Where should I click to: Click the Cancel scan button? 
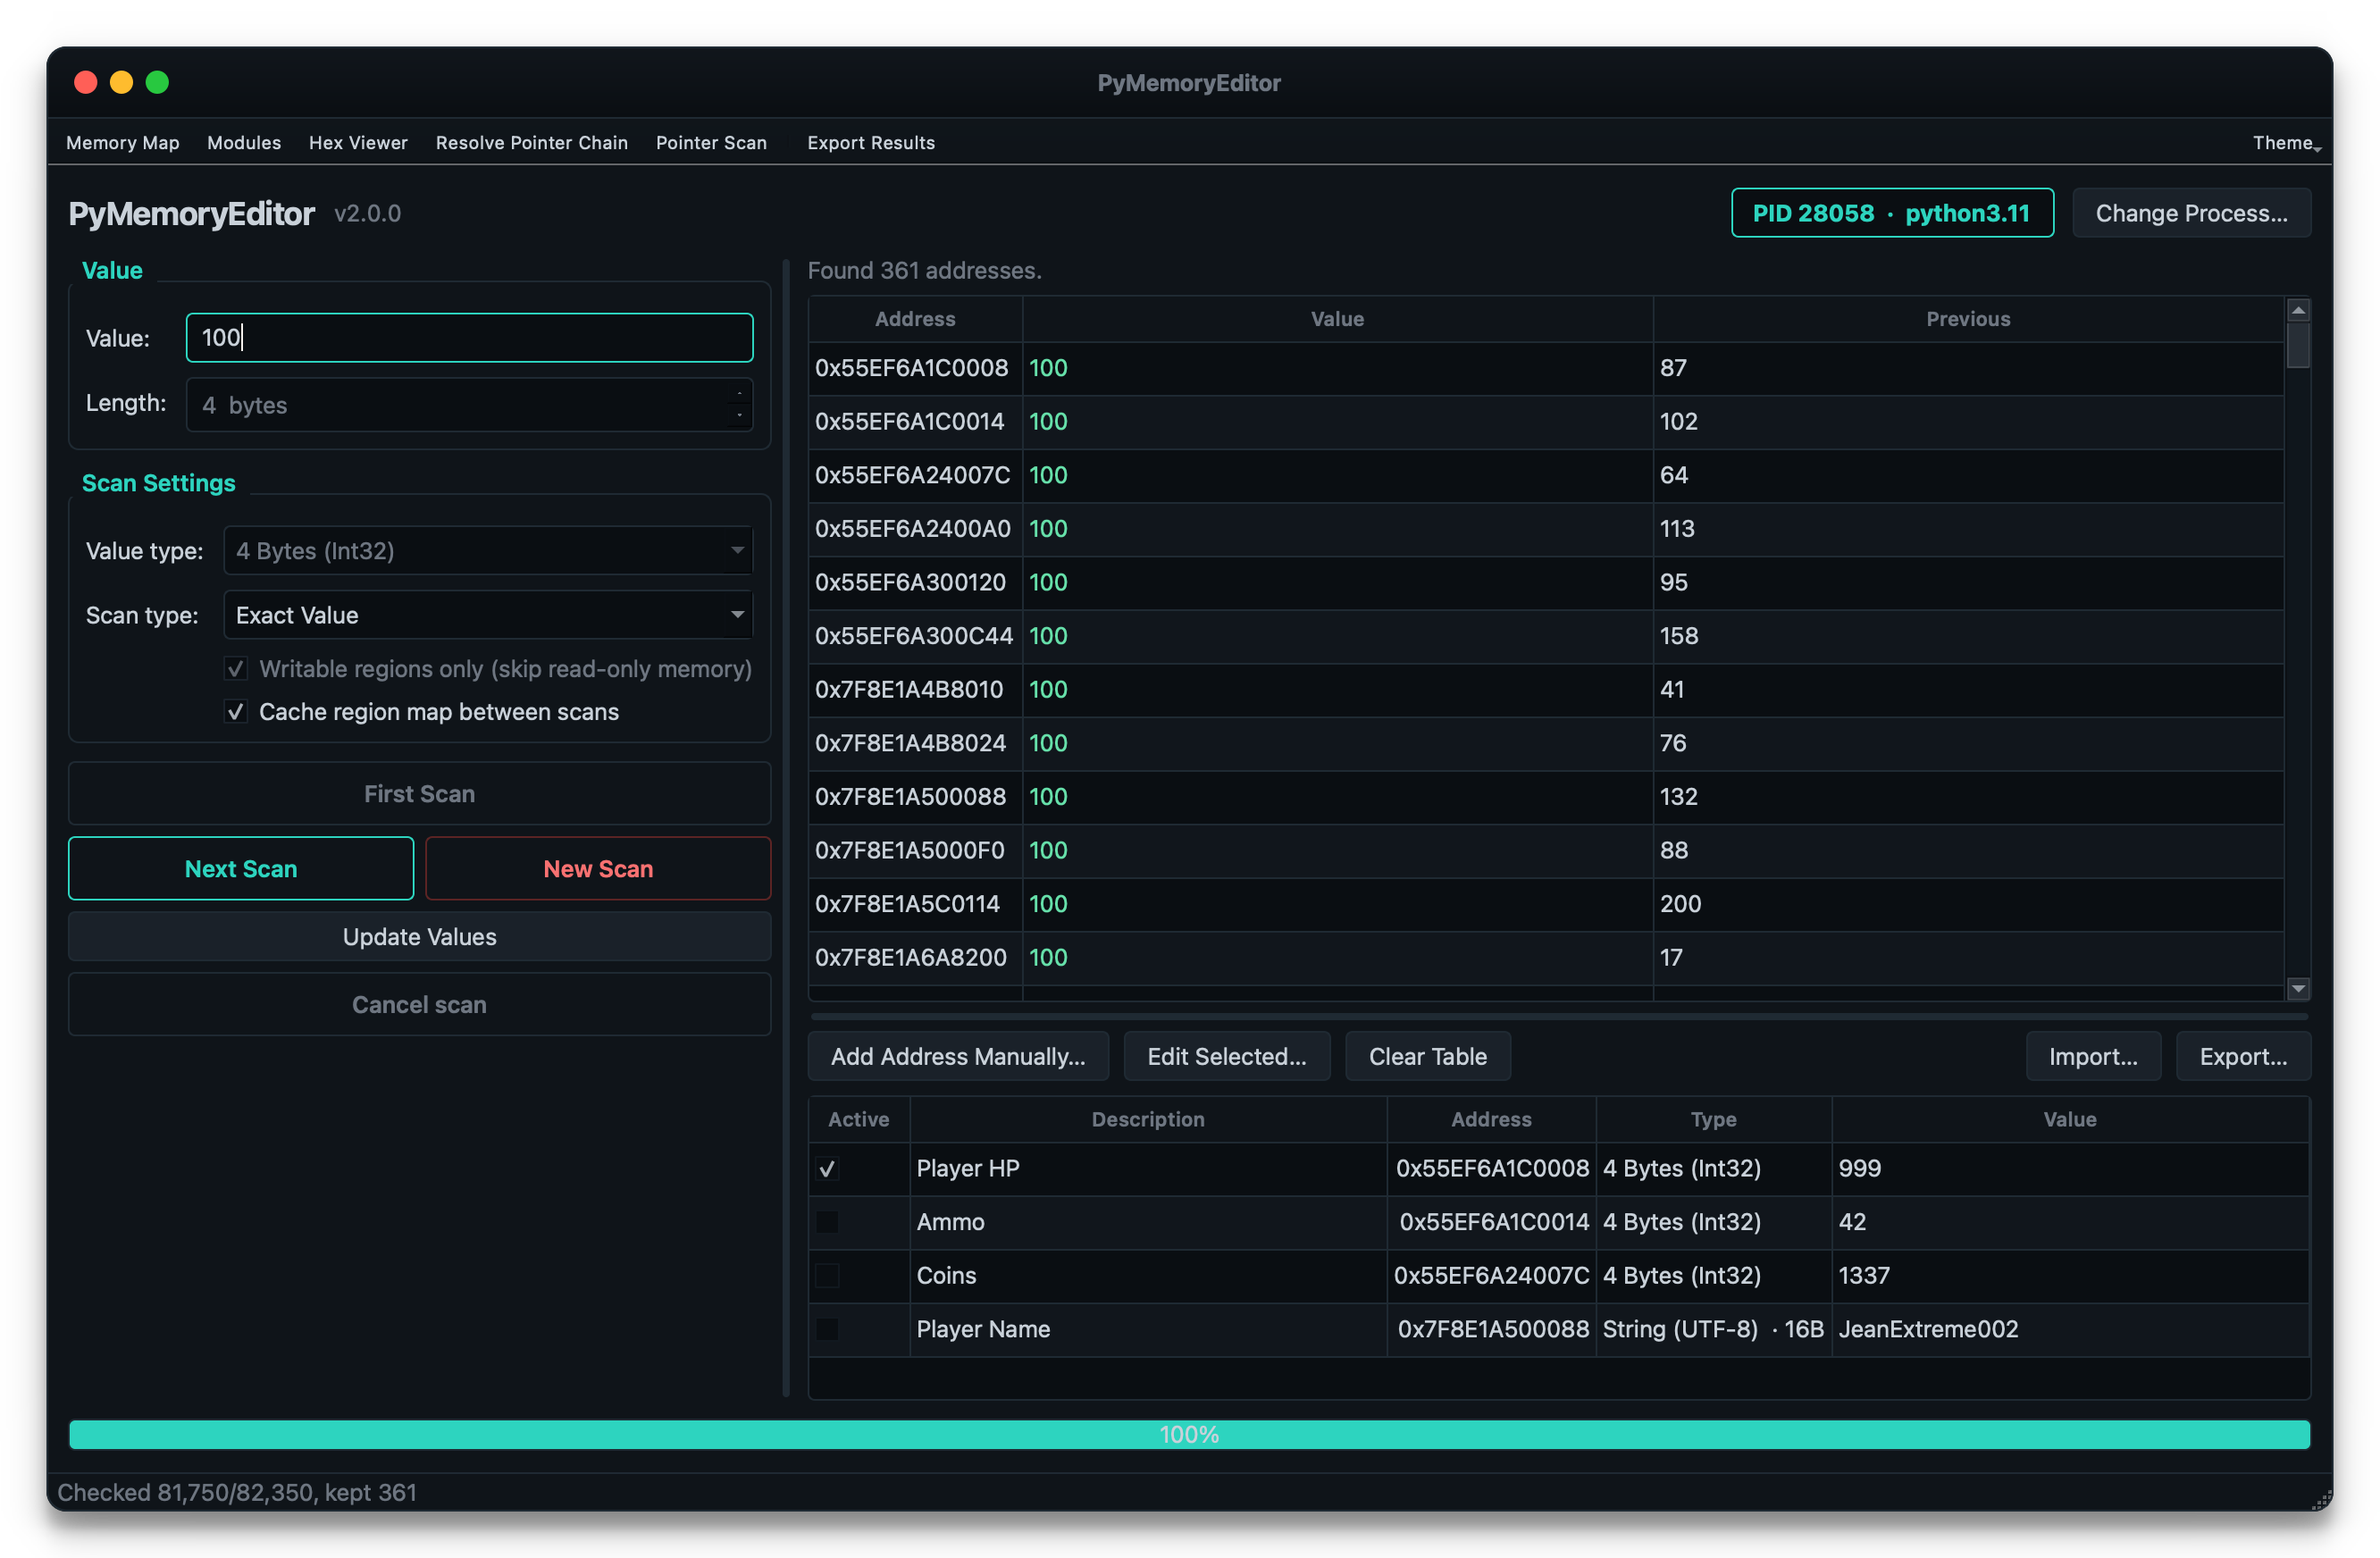[419, 1004]
